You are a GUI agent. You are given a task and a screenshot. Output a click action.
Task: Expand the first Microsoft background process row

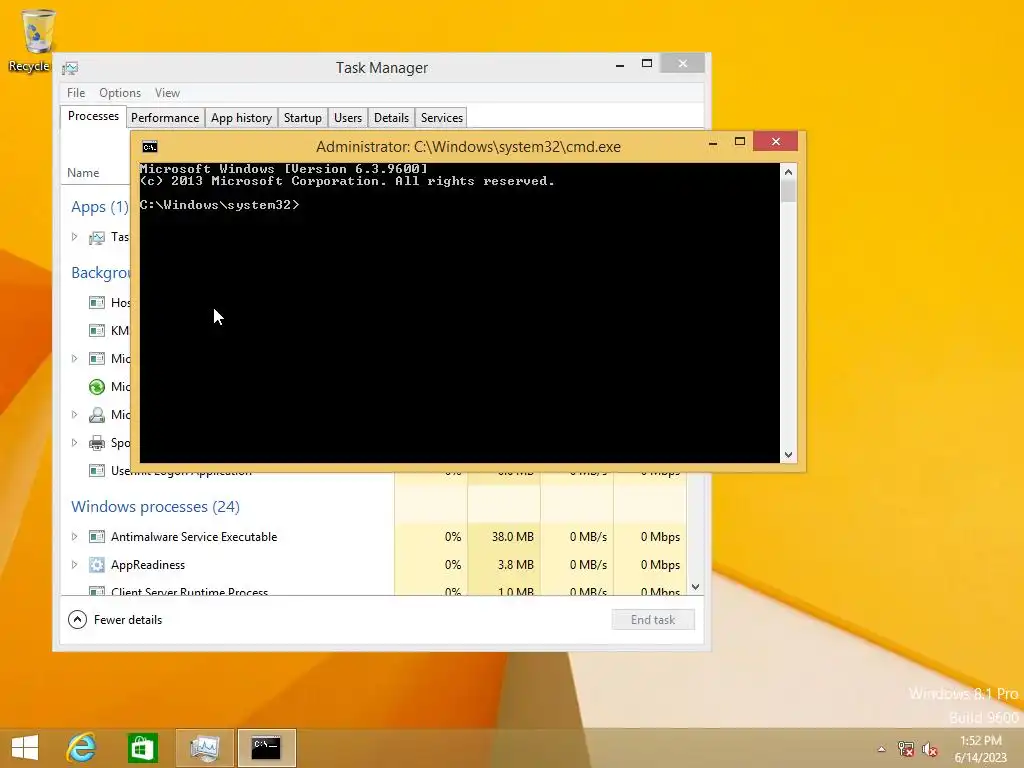(x=74, y=359)
